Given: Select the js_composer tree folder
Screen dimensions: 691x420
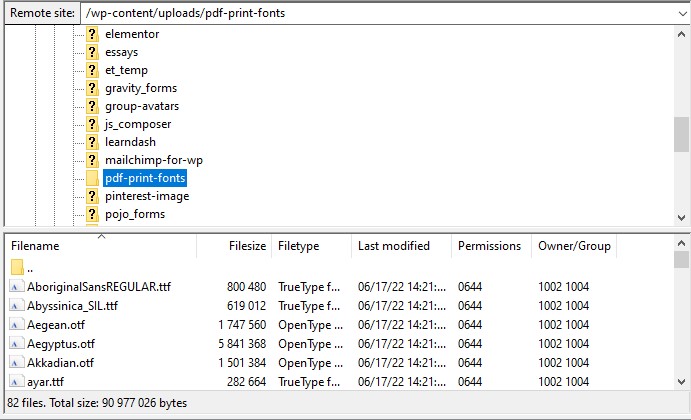Looking at the screenshot, I should [138, 124].
